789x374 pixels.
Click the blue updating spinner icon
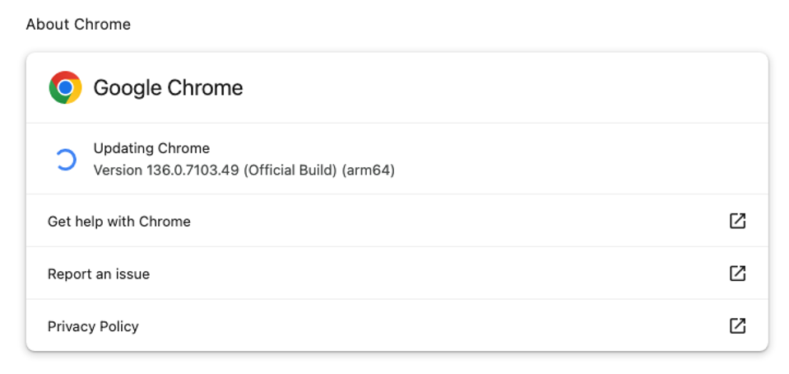pos(66,160)
